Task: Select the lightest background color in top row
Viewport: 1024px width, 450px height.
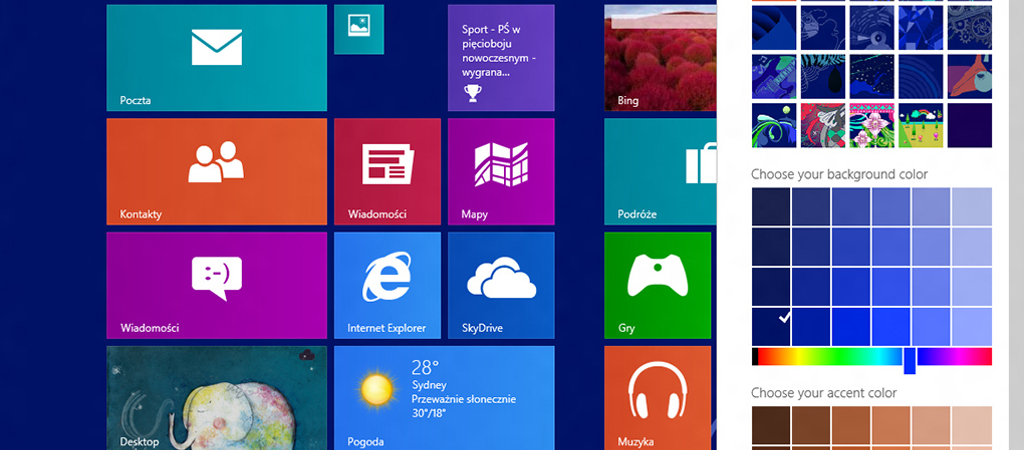Action: (x=972, y=206)
